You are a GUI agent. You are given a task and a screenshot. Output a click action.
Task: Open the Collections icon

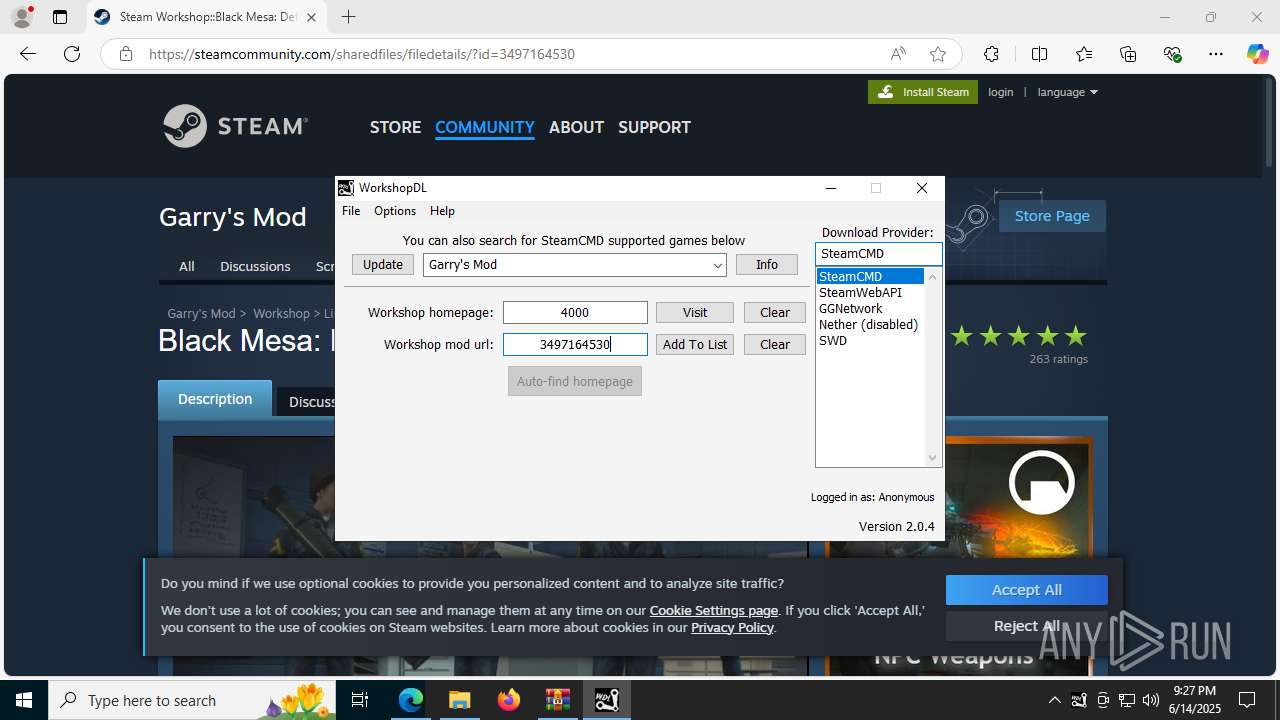tap(1128, 54)
